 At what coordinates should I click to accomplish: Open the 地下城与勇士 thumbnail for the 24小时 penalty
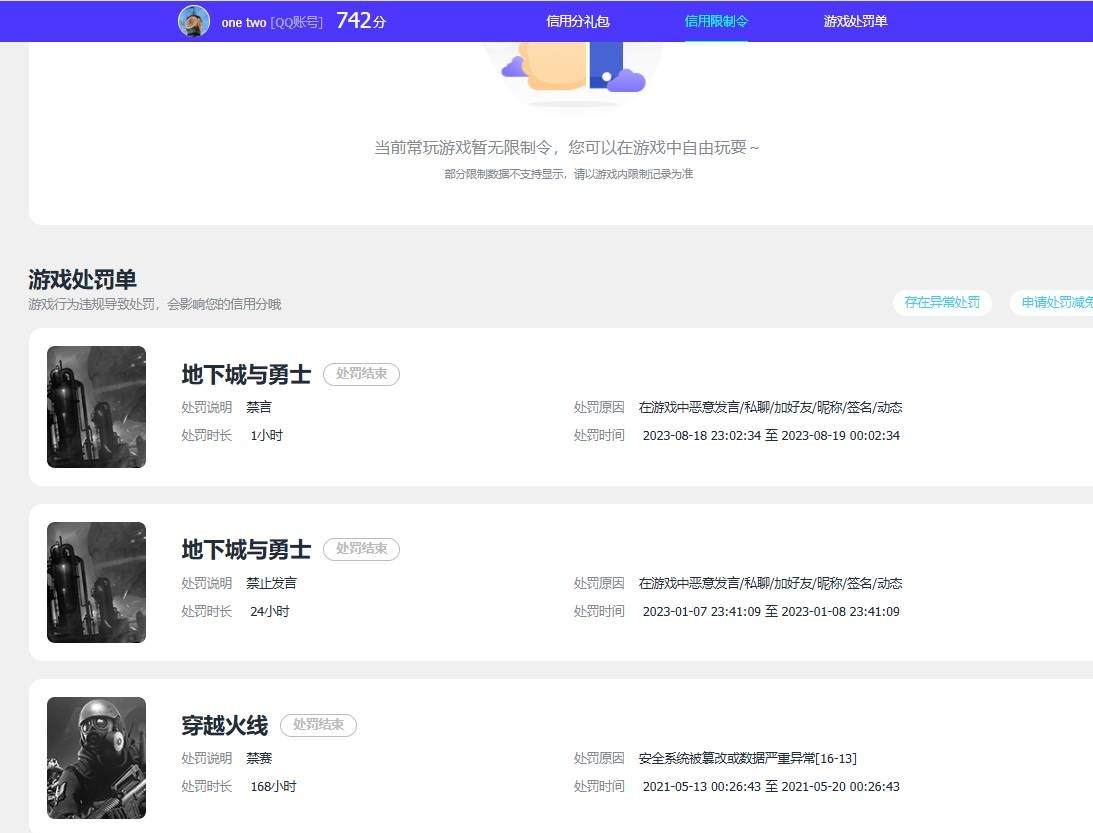[96, 582]
